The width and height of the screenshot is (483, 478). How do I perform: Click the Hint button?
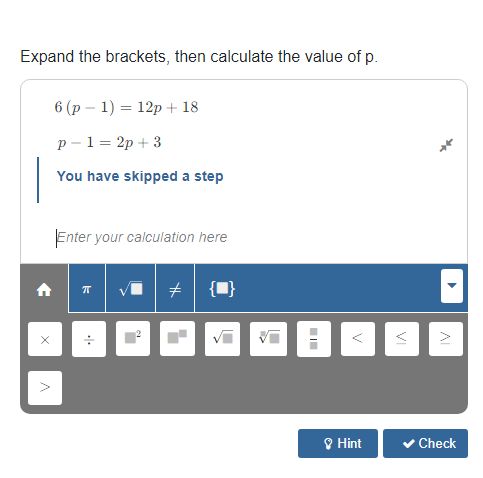tap(338, 443)
